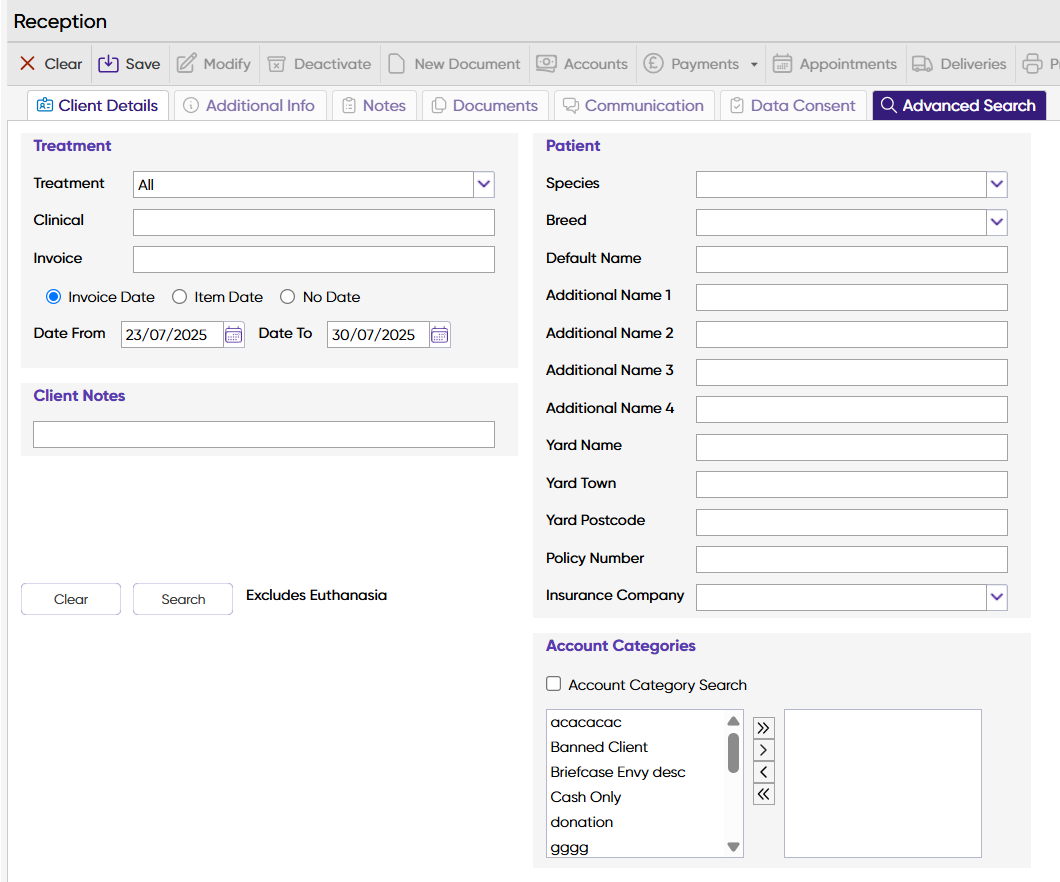Click the Save icon in toolbar
This screenshot has width=1060, height=882.
[x=108, y=64]
